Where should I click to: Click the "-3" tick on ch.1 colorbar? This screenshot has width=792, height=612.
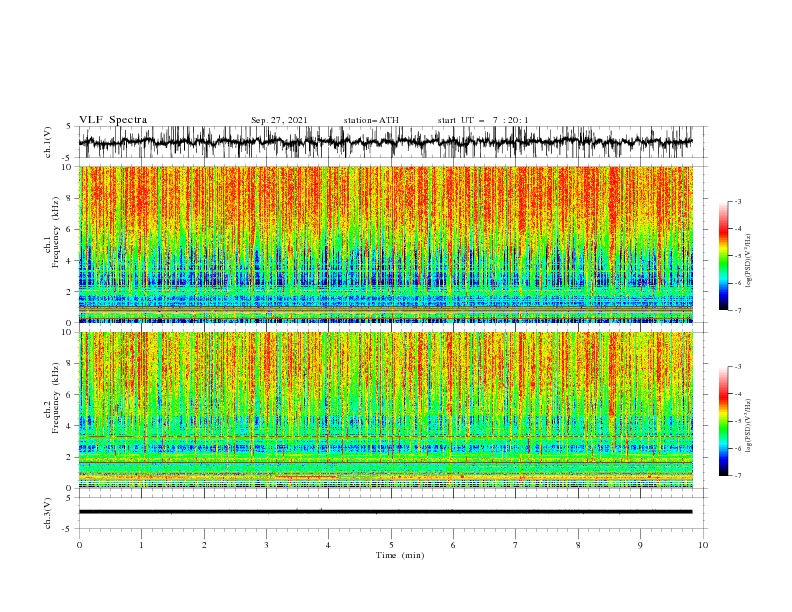[738, 201]
